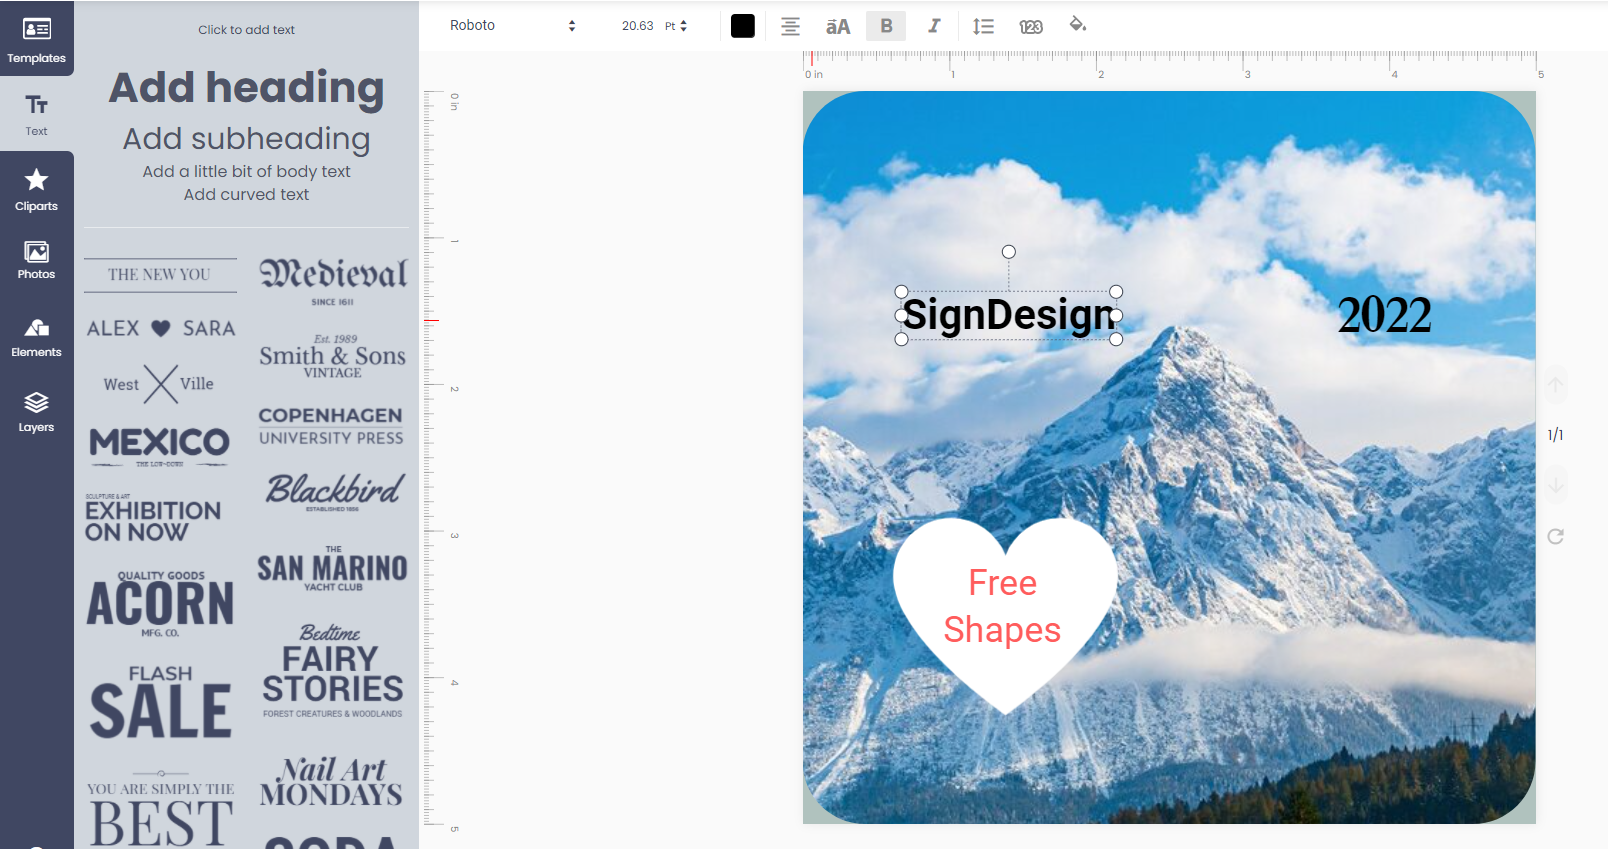Open the Templates panel

36,40
